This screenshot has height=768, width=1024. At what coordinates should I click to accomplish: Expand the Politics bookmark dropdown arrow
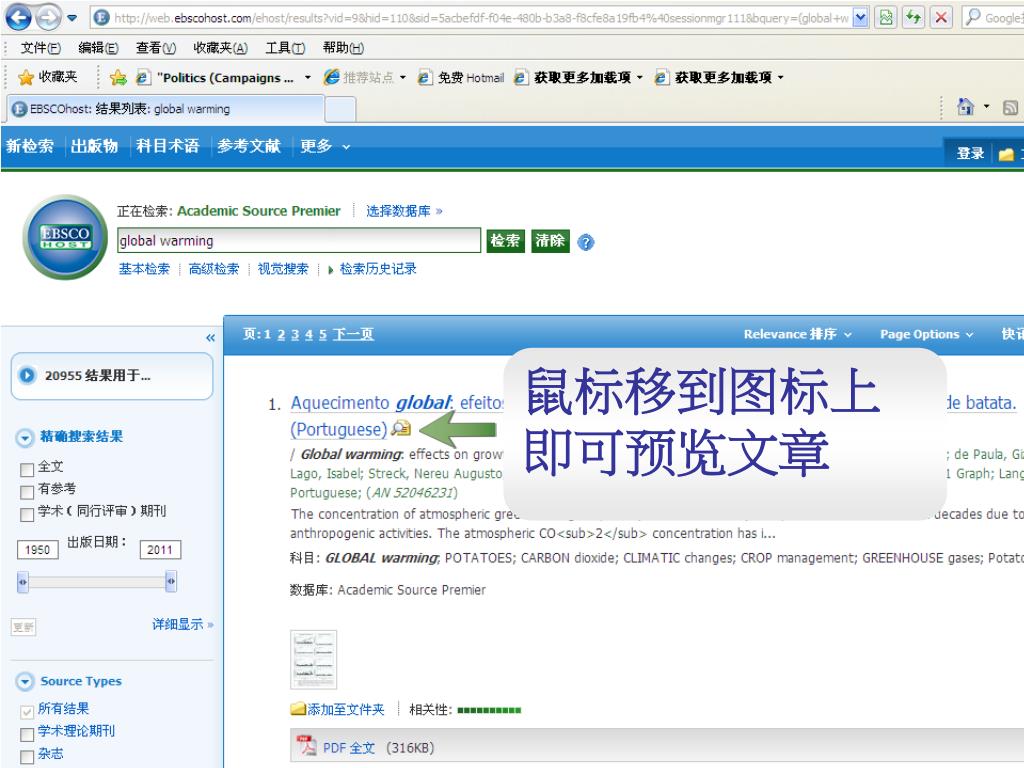point(308,78)
